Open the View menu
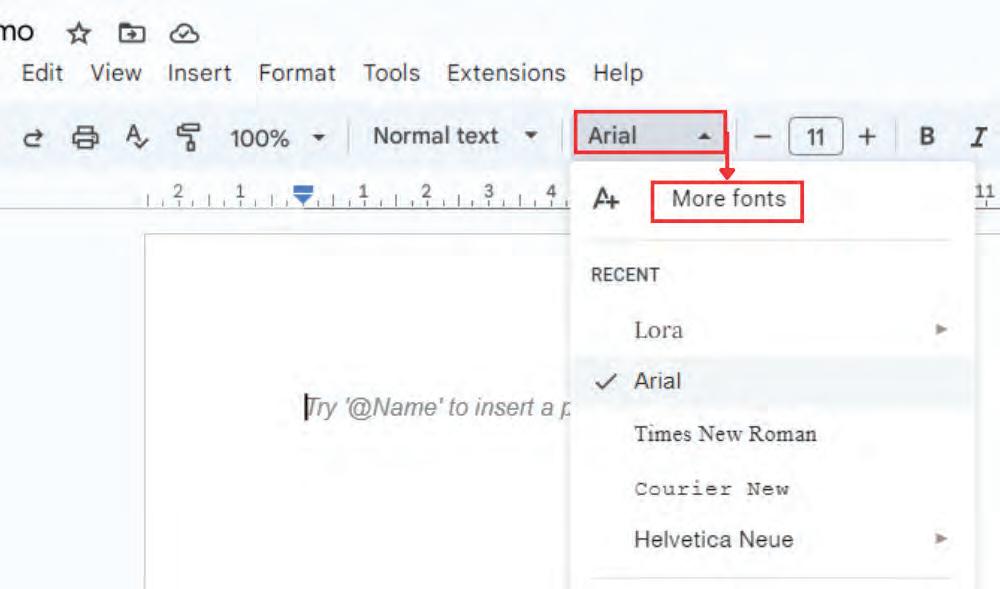The image size is (1000, 589). pyautogui.click(x=115, y=73)
